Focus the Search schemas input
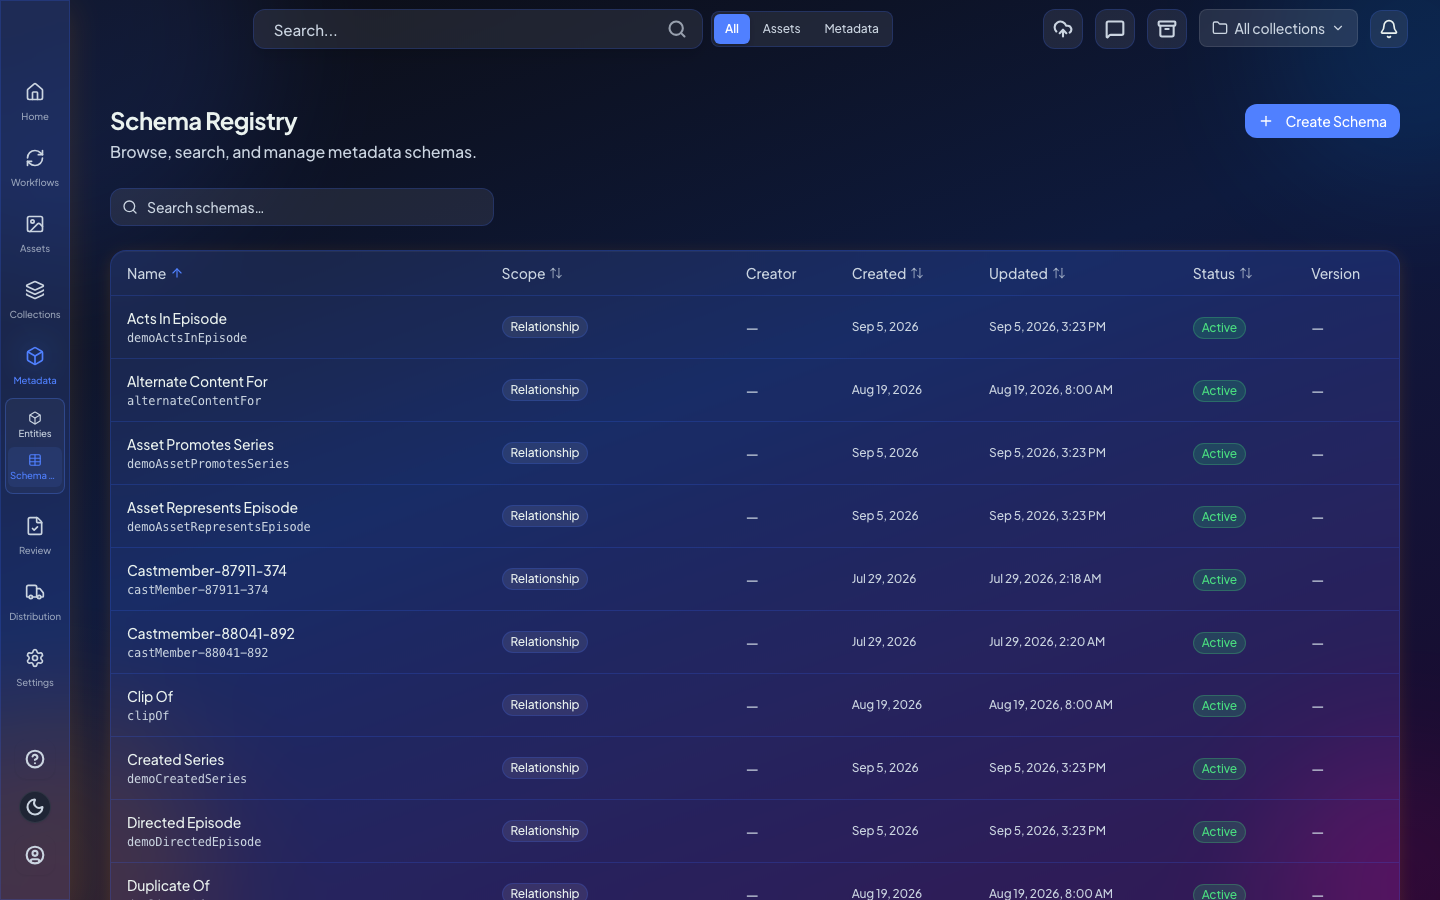The width and height of the screenshot is (1440, 900). click(x=302, y=207)
